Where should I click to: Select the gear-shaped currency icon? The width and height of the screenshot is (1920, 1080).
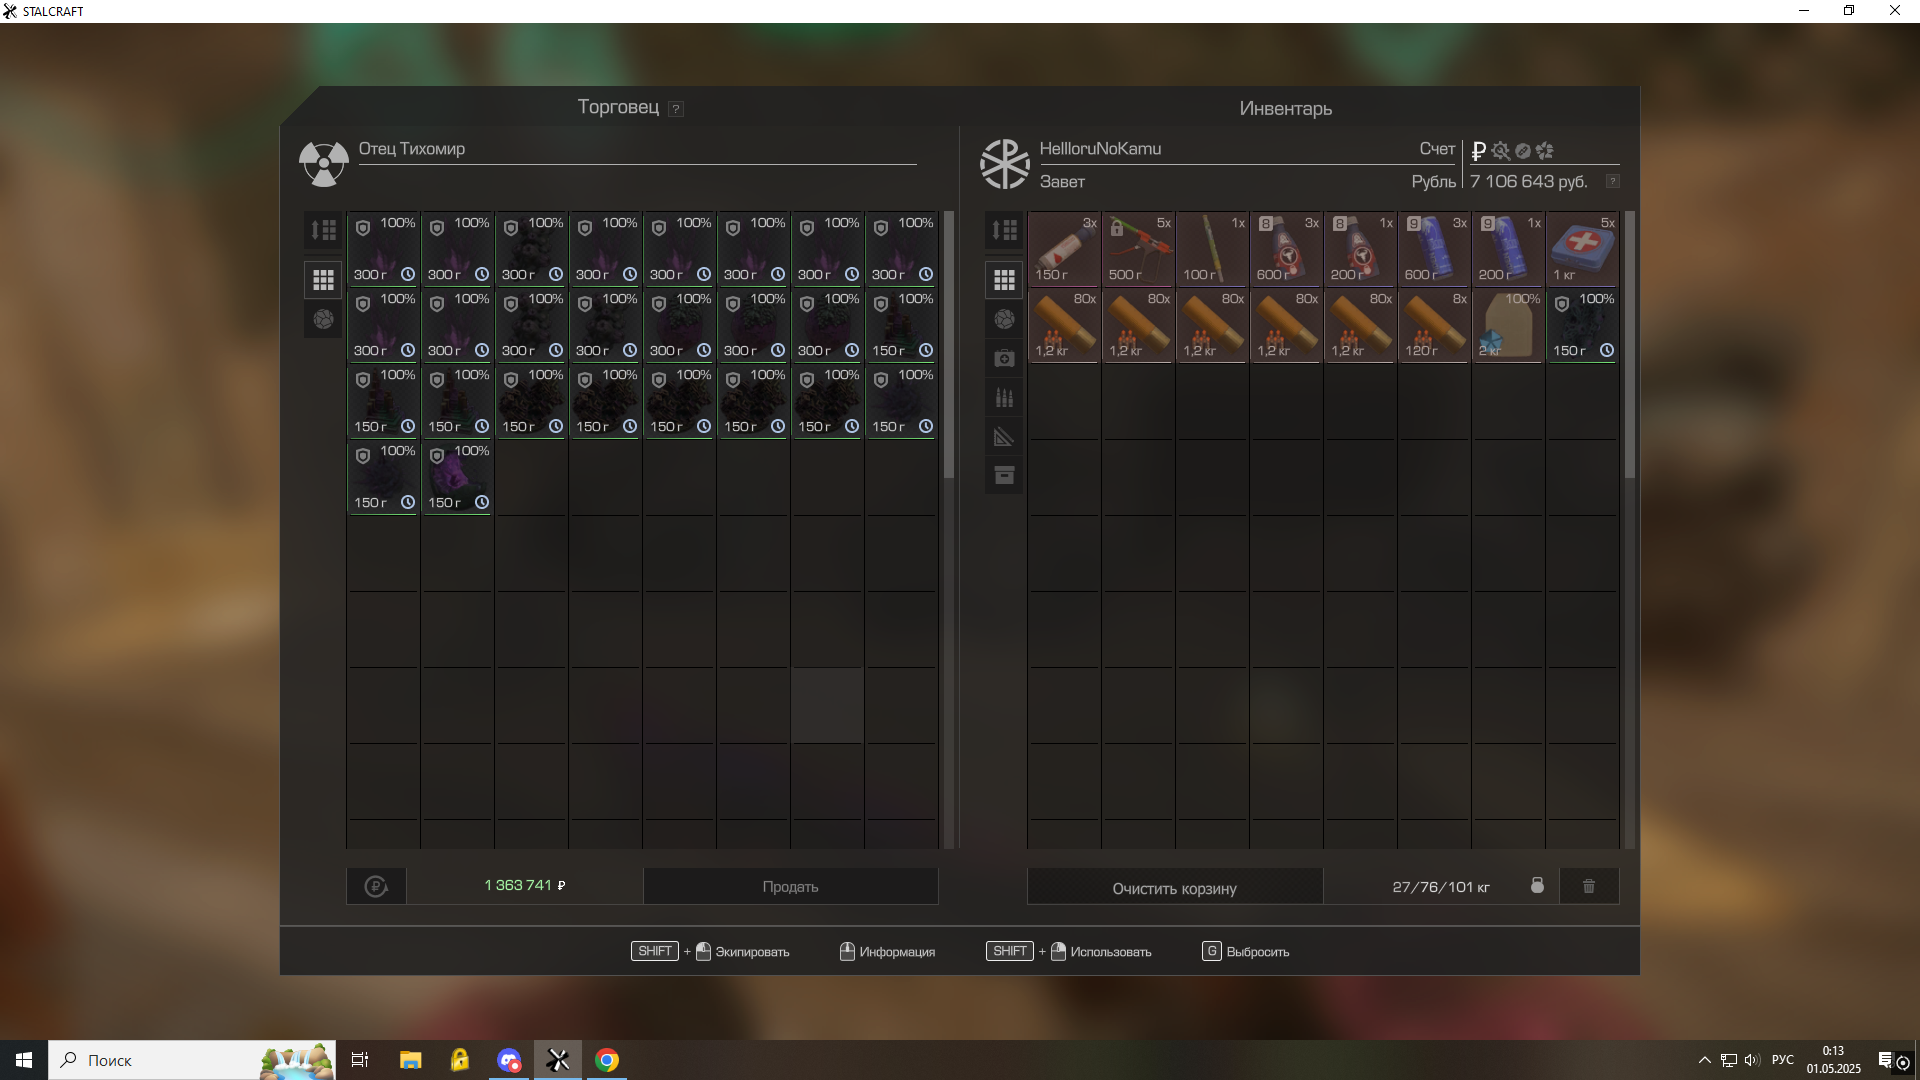1501,151
